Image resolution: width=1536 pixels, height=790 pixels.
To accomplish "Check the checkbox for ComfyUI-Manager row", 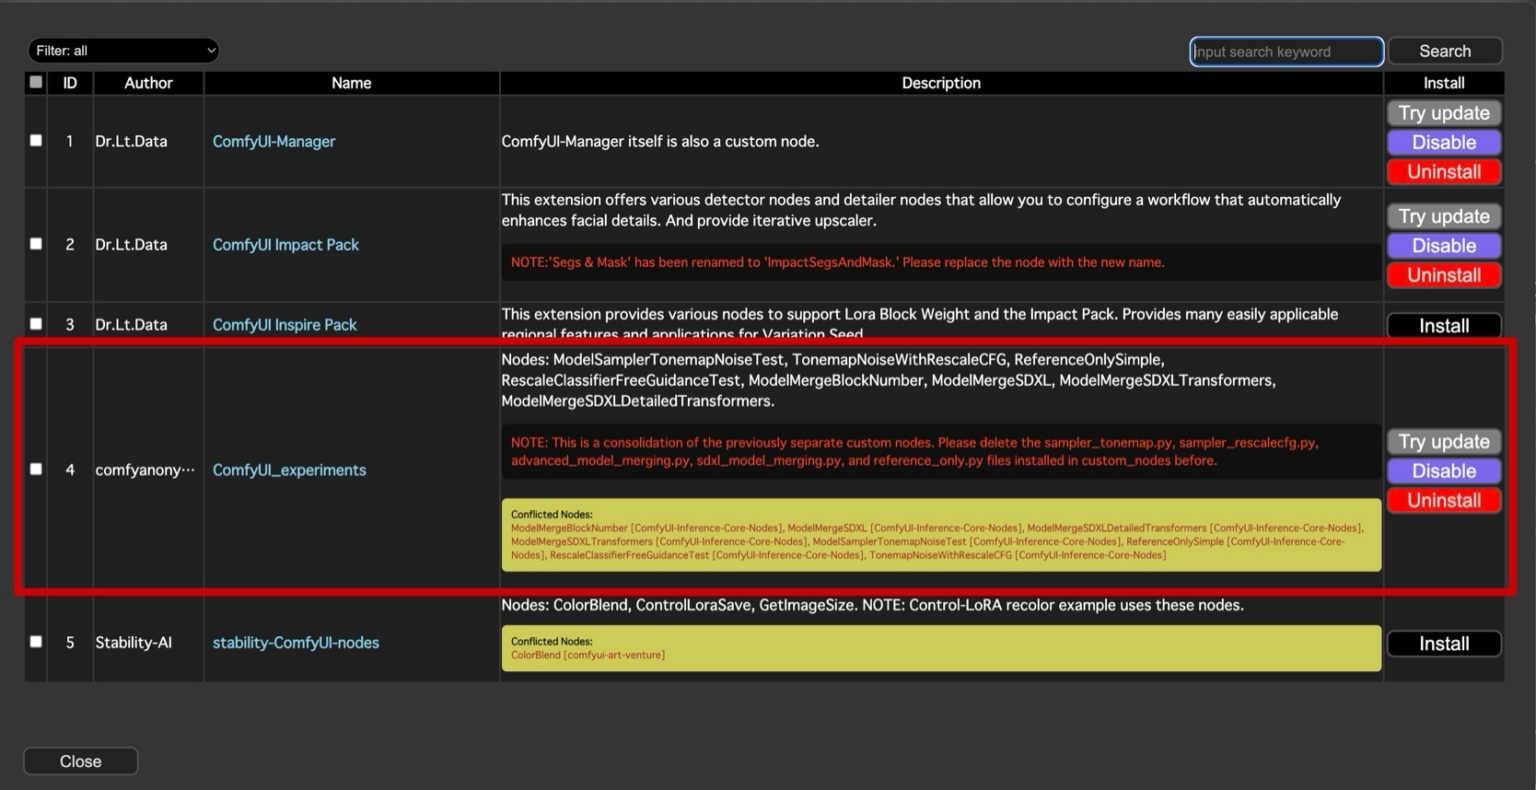I will point(35,140).
